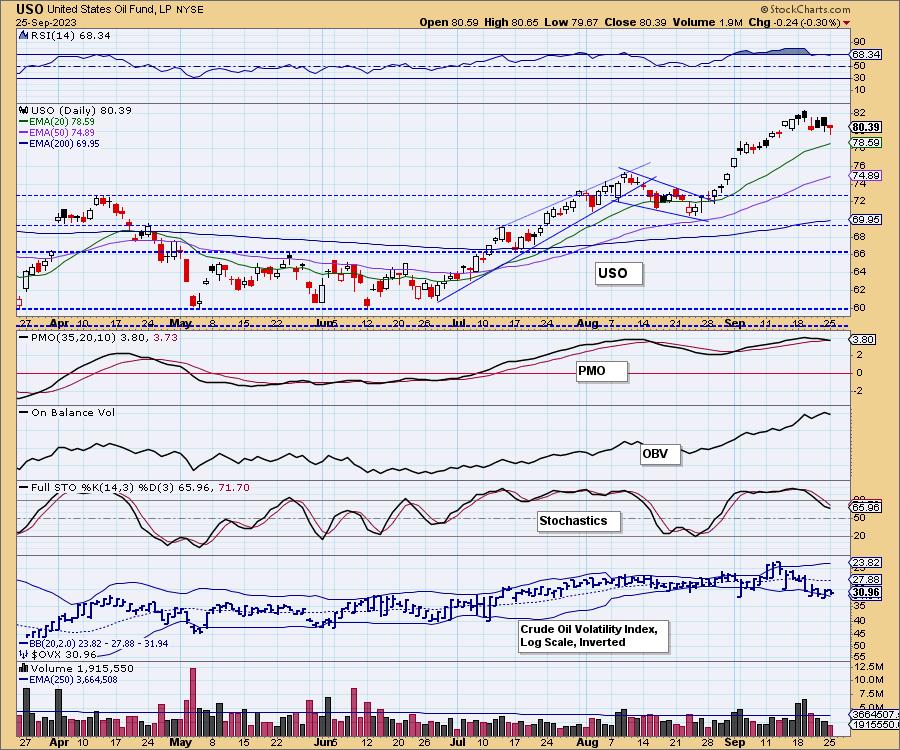Image resolution: width=900 pixels, height=750 pixels.
Task: Click the blue EMA(200) line swatch in the legend
Action: (x=23, y=143)
